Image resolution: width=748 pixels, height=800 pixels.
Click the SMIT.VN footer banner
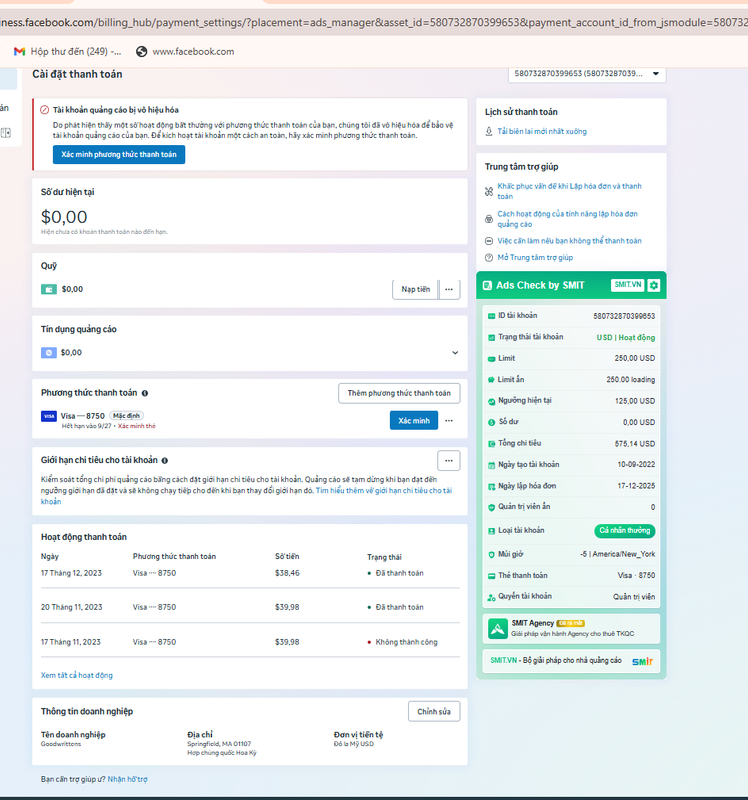pos(571,661)
